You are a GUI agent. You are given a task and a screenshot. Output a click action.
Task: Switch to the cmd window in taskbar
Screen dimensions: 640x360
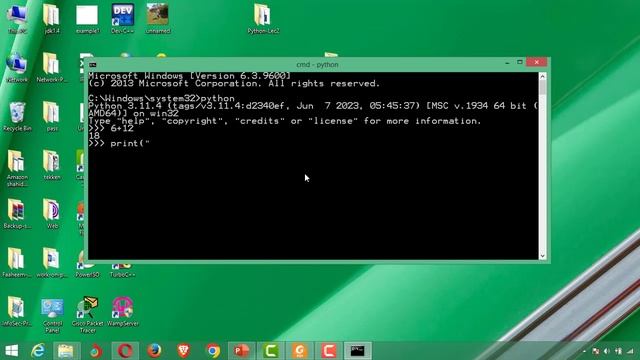(x=358, y=351)
